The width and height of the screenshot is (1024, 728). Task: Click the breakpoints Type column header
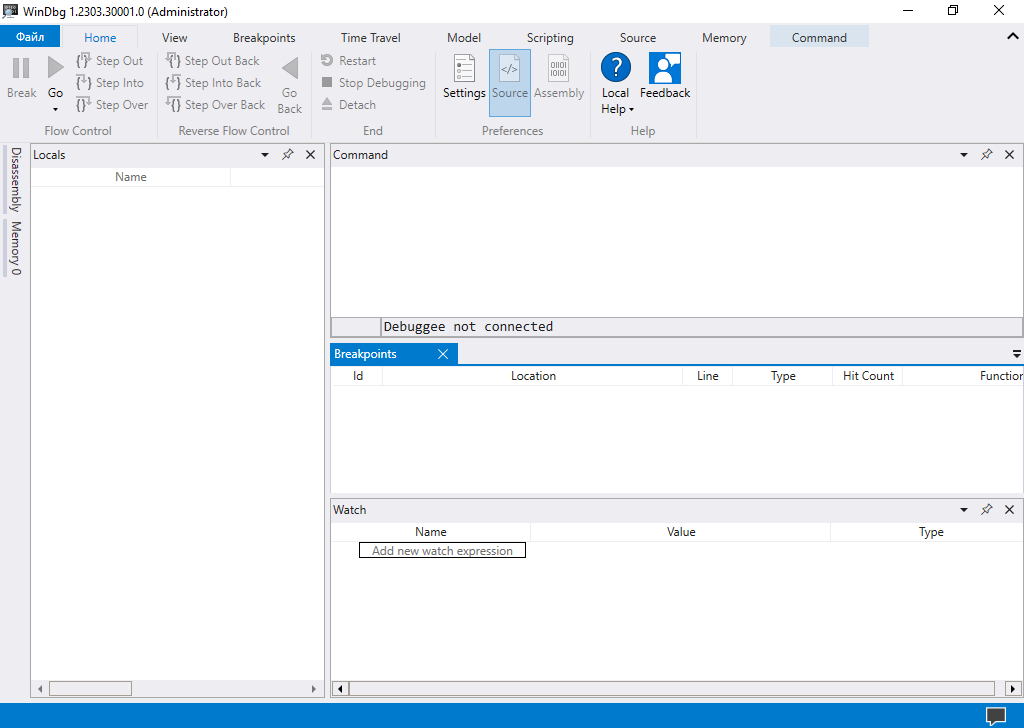point(783,376)
